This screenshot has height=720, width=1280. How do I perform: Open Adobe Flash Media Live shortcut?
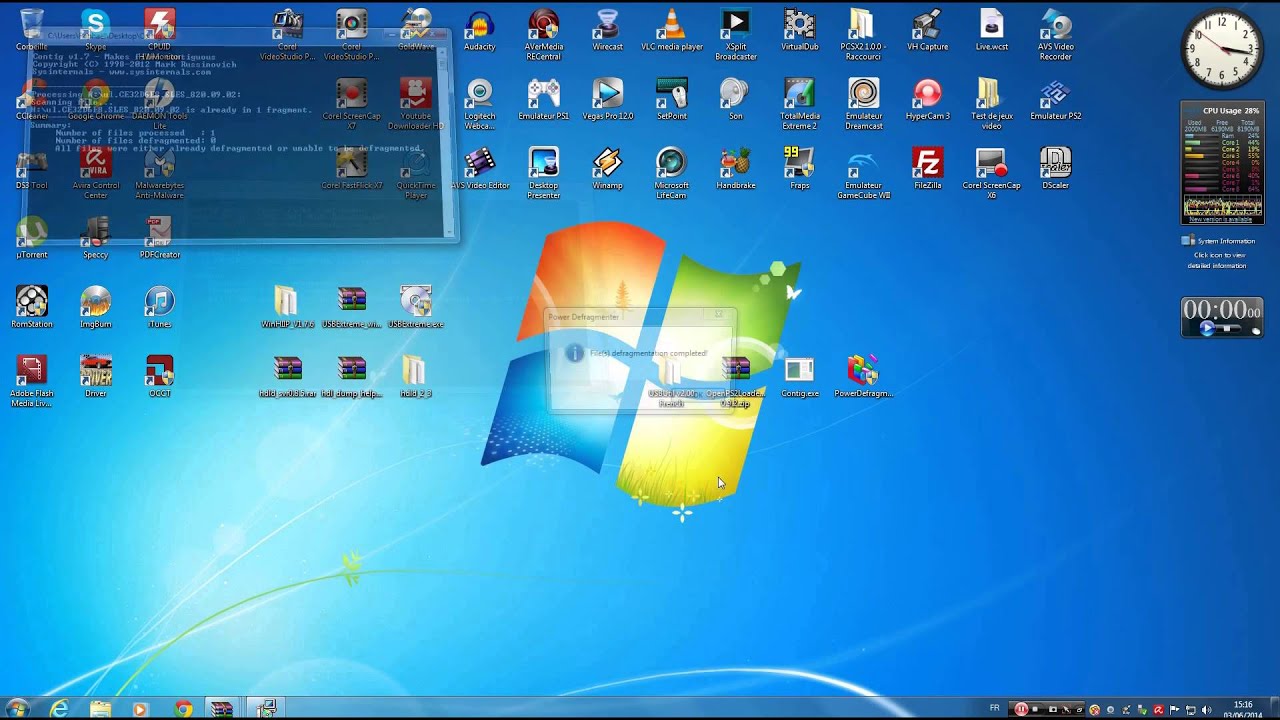pos(31,382)
